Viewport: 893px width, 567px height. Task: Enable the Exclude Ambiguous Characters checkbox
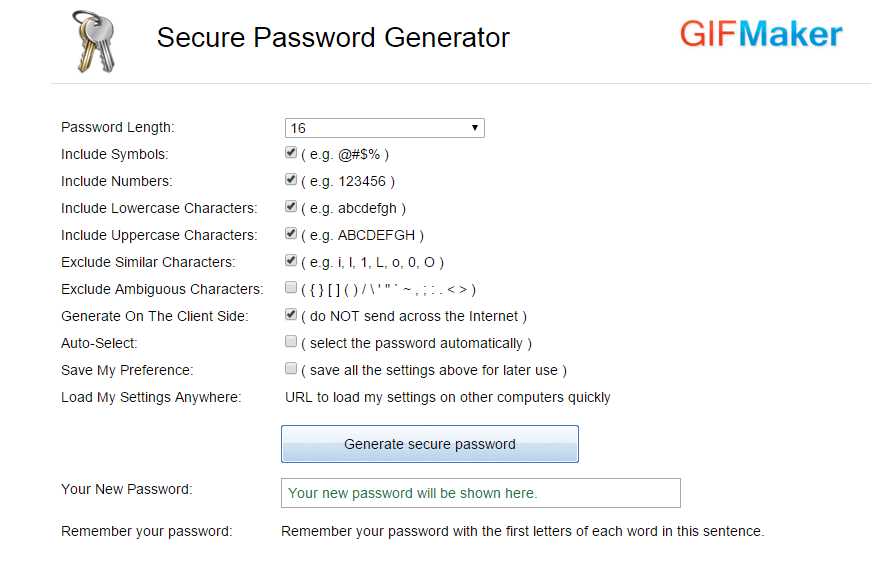(x=291, y=288)
